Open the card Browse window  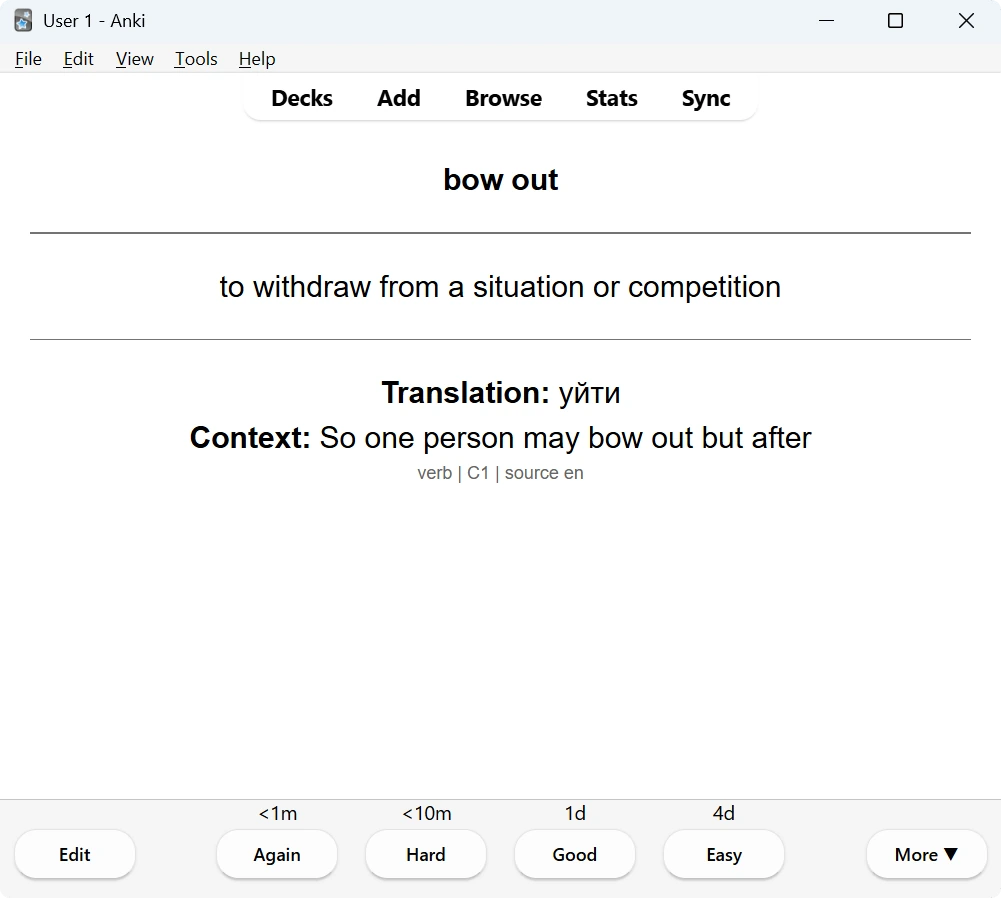pos(504,98)
